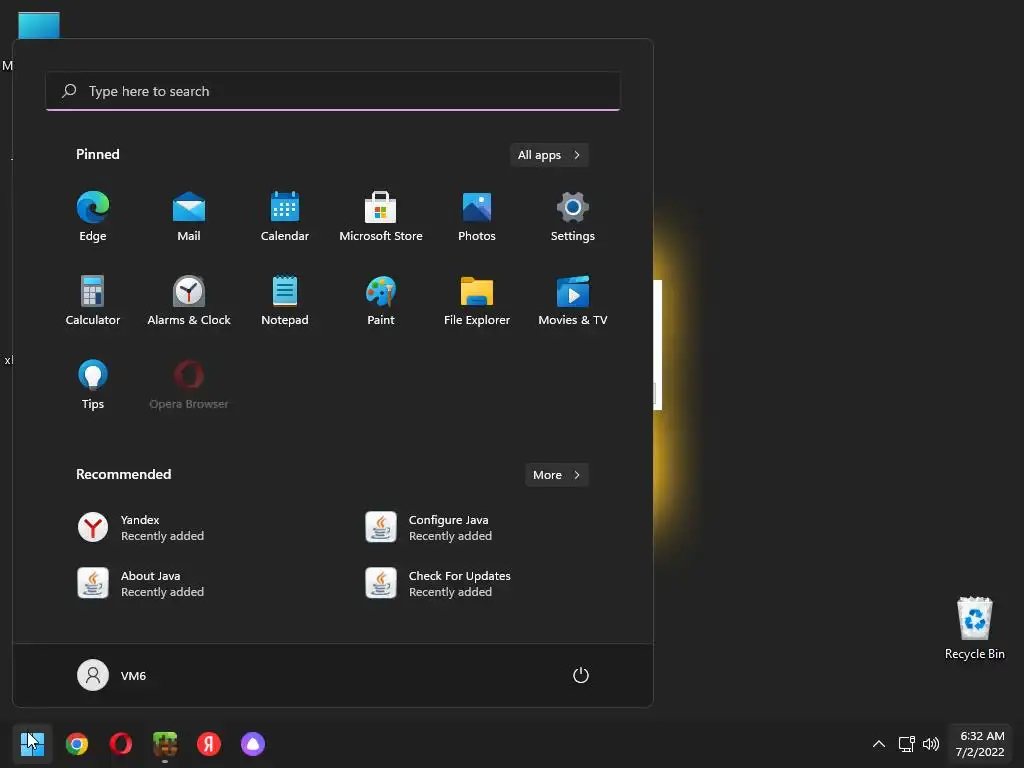Screen dimensions: 1024x768
Task: Open Movies & TV
Action: click(573, 300)
